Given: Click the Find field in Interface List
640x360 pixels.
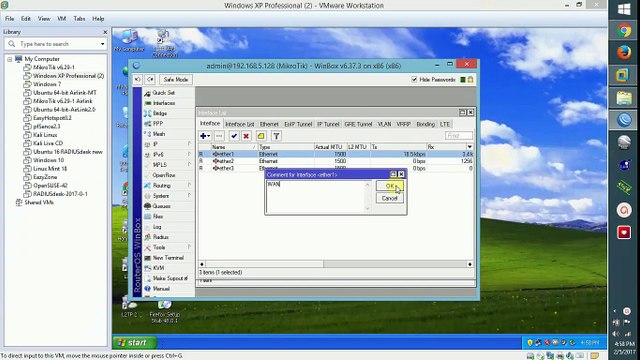Looking at the screenshot, I should coord(459,136).
